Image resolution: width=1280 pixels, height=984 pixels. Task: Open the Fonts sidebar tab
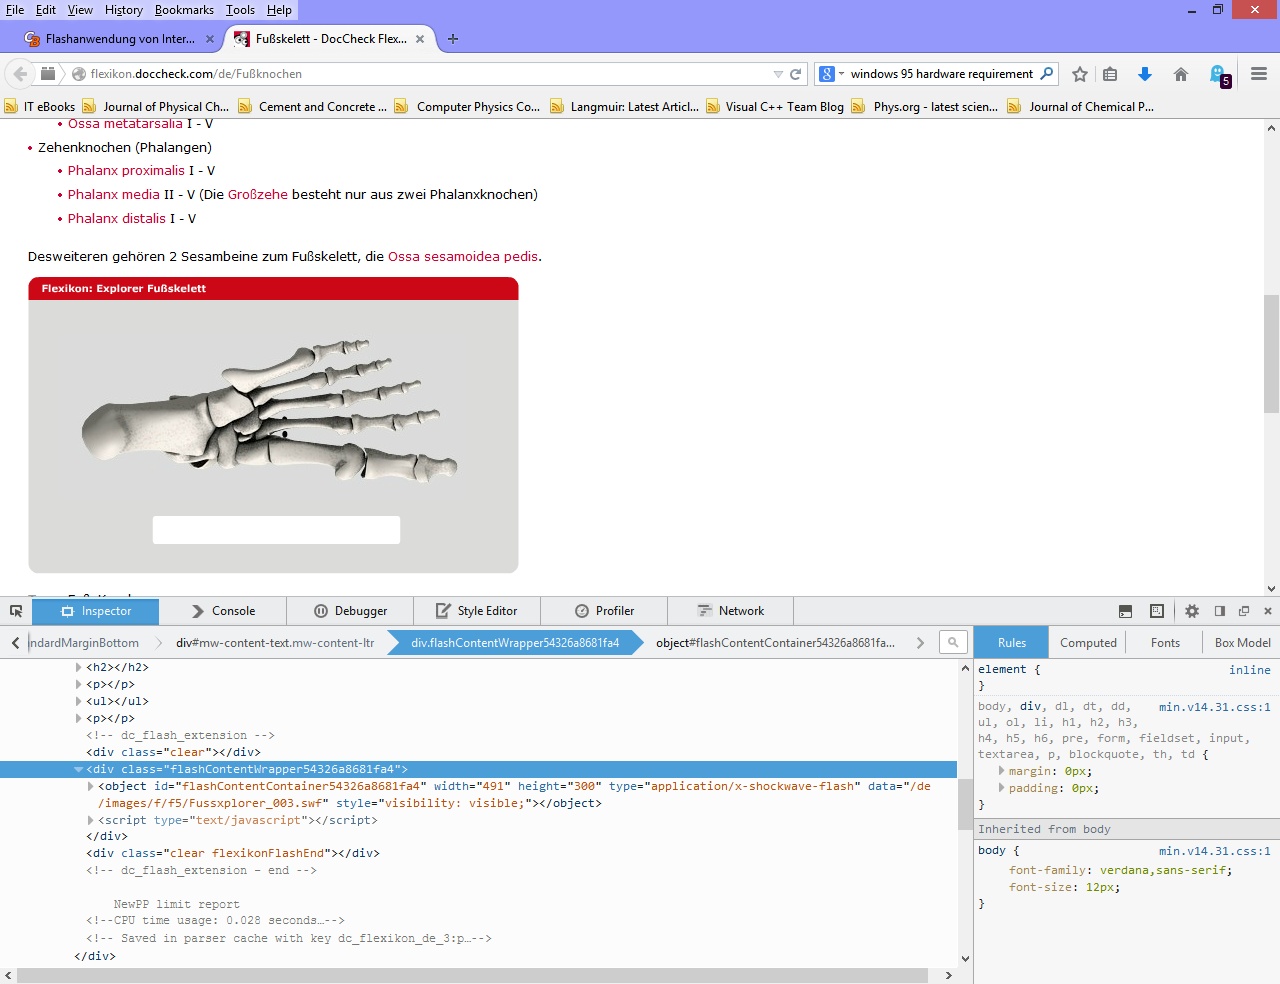(x=1165, y=643)
